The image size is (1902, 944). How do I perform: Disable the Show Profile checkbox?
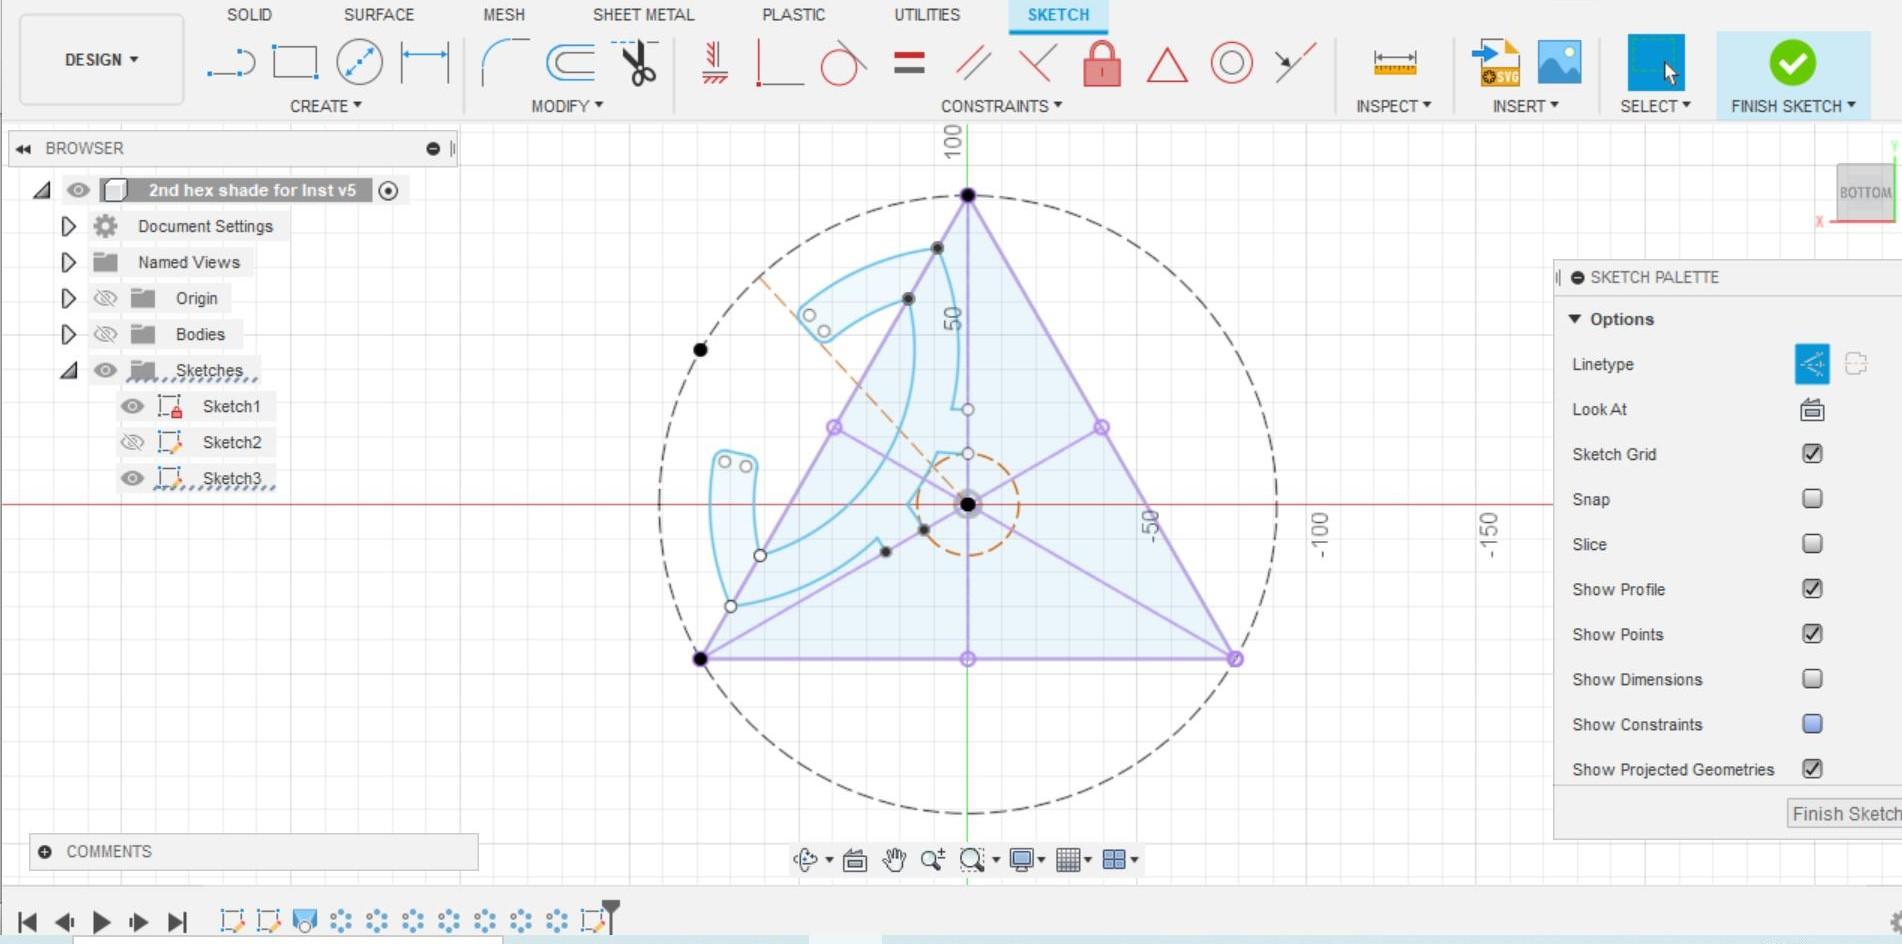pyautogui.click(x=1811, y=589)
